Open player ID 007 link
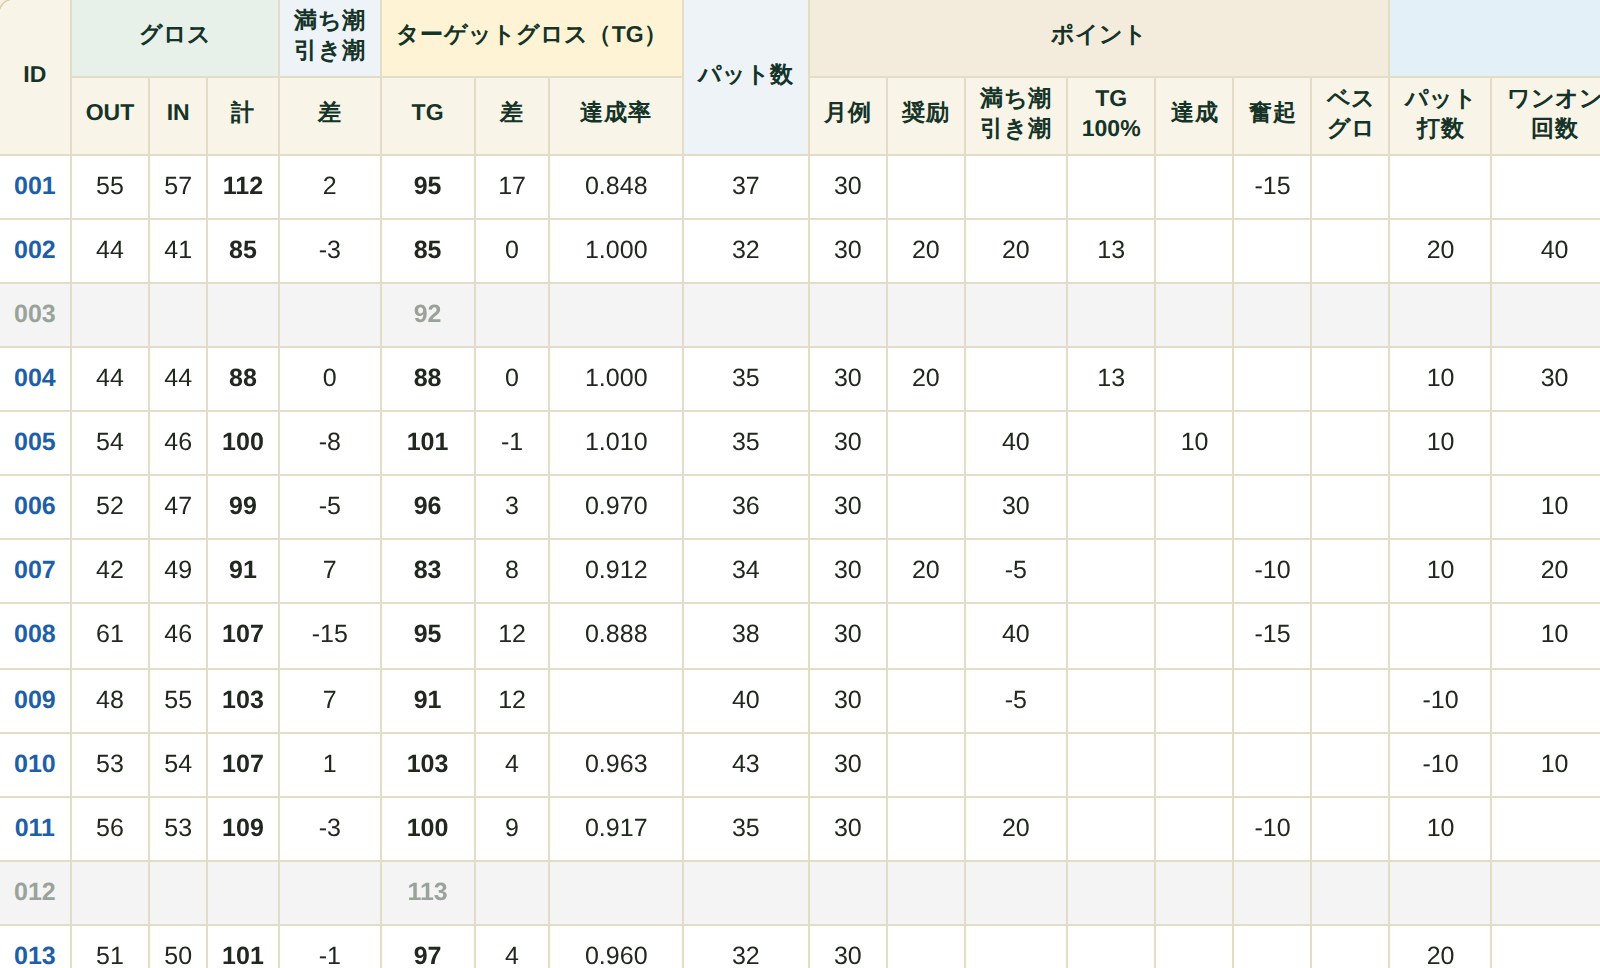 click(35, 570)
